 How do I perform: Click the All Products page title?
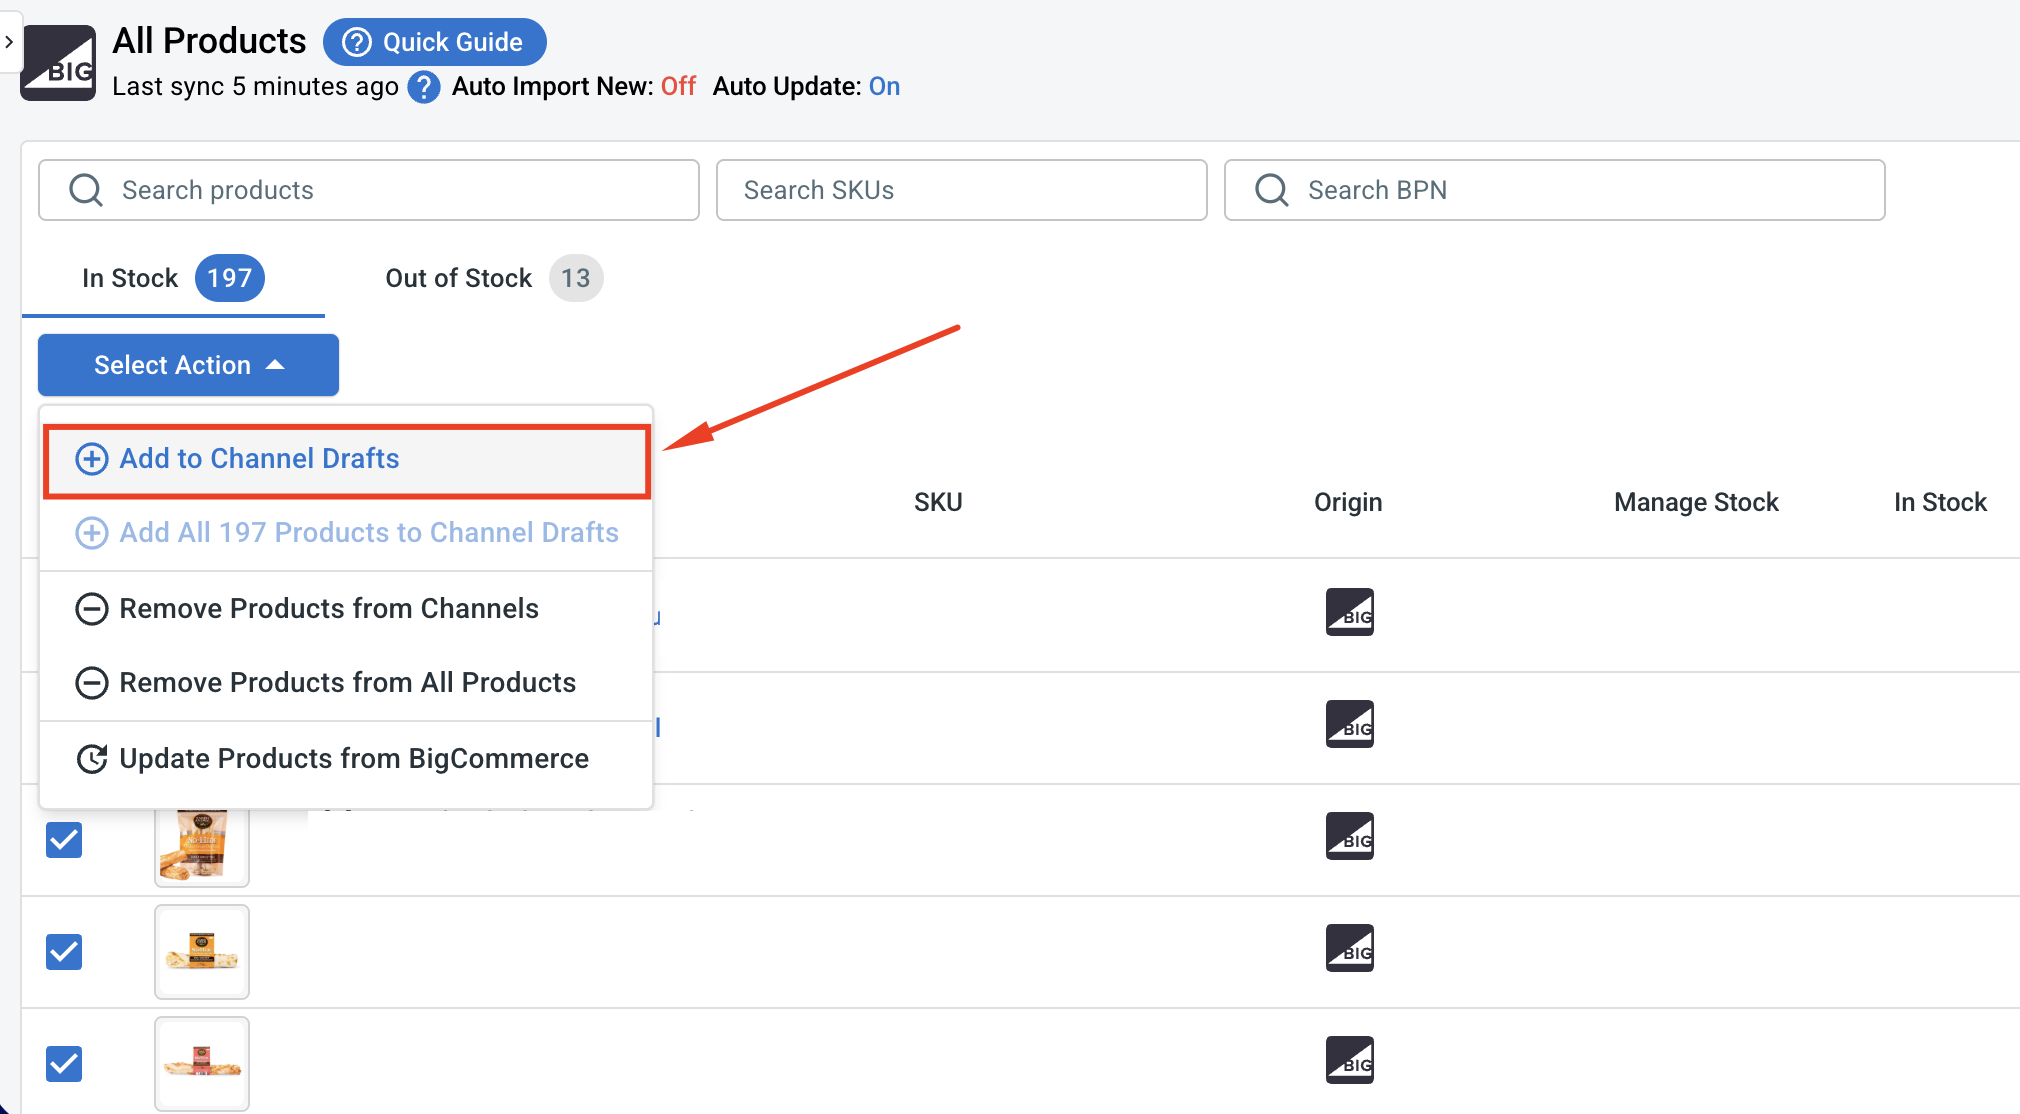209,41
